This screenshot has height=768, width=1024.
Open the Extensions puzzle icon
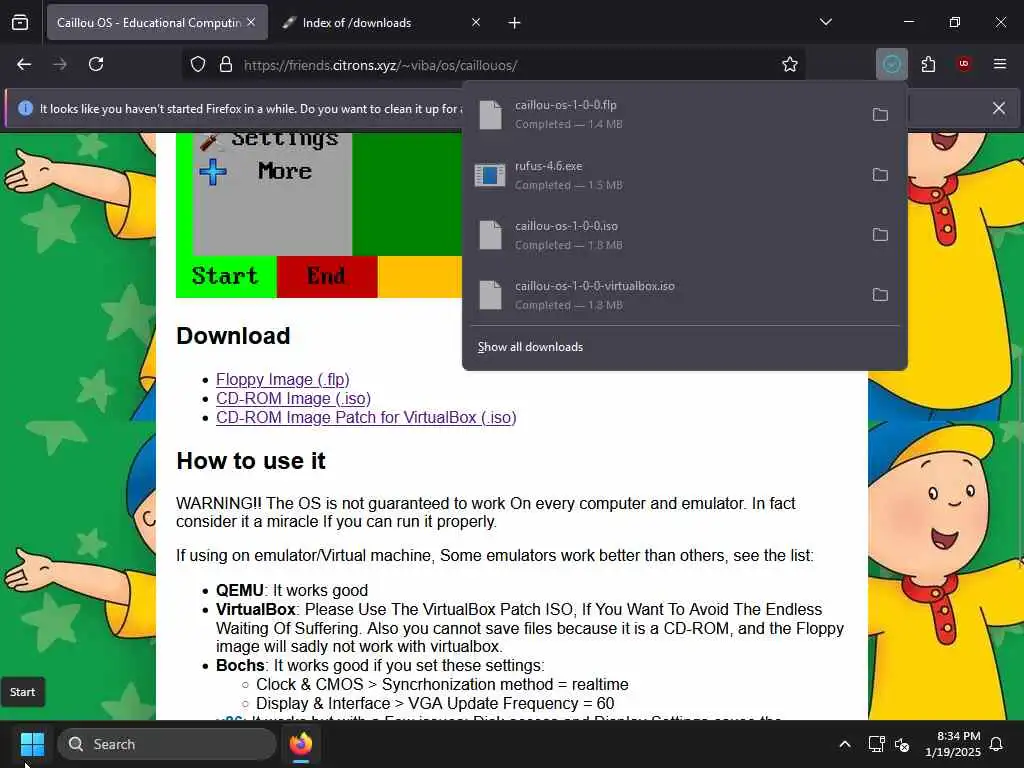[928, 64]
